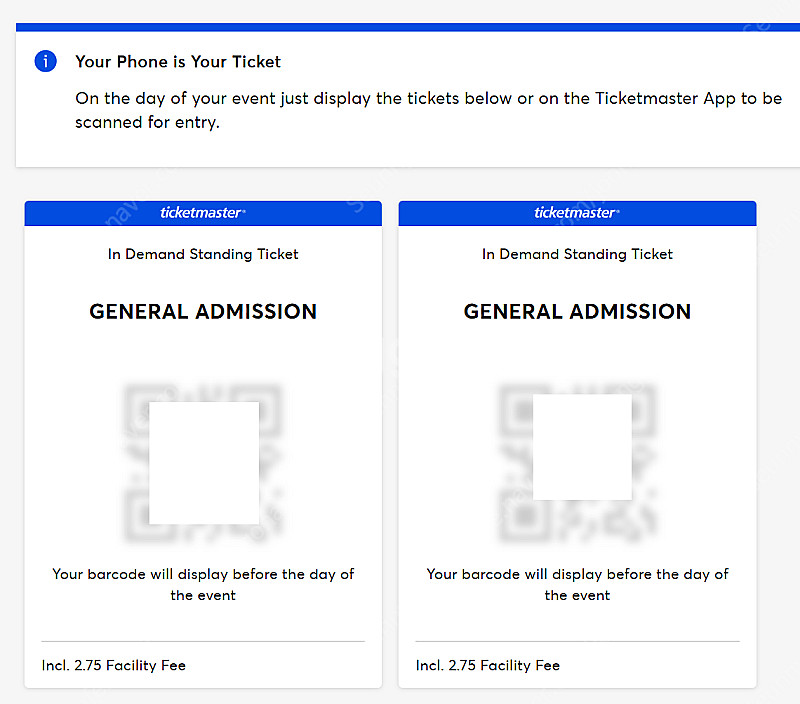Click the right card's ticketmaster logo
This screenshot has height=704, width=800.
coord(577,212)
